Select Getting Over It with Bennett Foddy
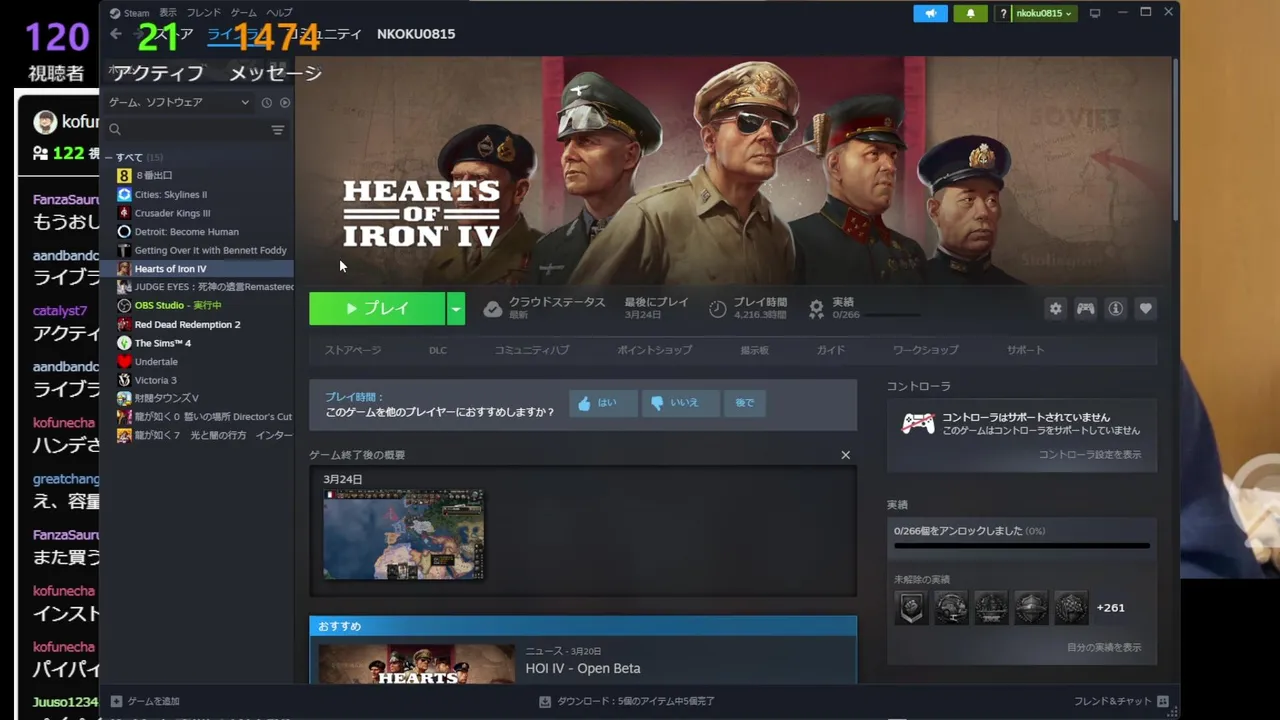The width and height of the screenshot is (1280, 720). [x=198, y=250]
